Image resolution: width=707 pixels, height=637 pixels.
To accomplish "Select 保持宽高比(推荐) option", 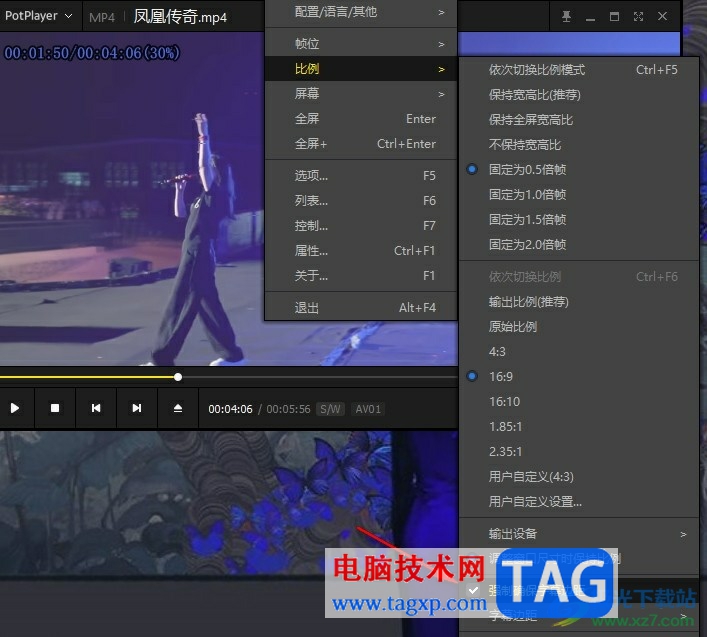I will pos(579,95).
